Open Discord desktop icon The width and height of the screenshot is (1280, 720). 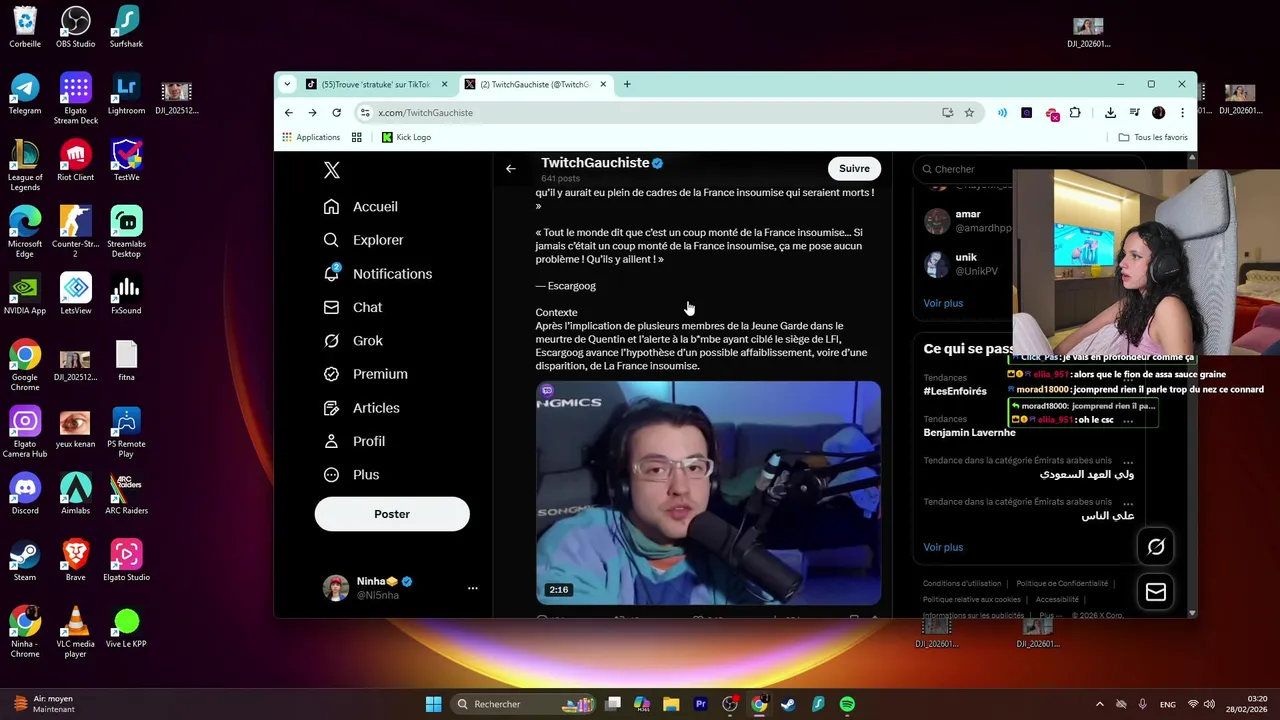coord(25,494)
